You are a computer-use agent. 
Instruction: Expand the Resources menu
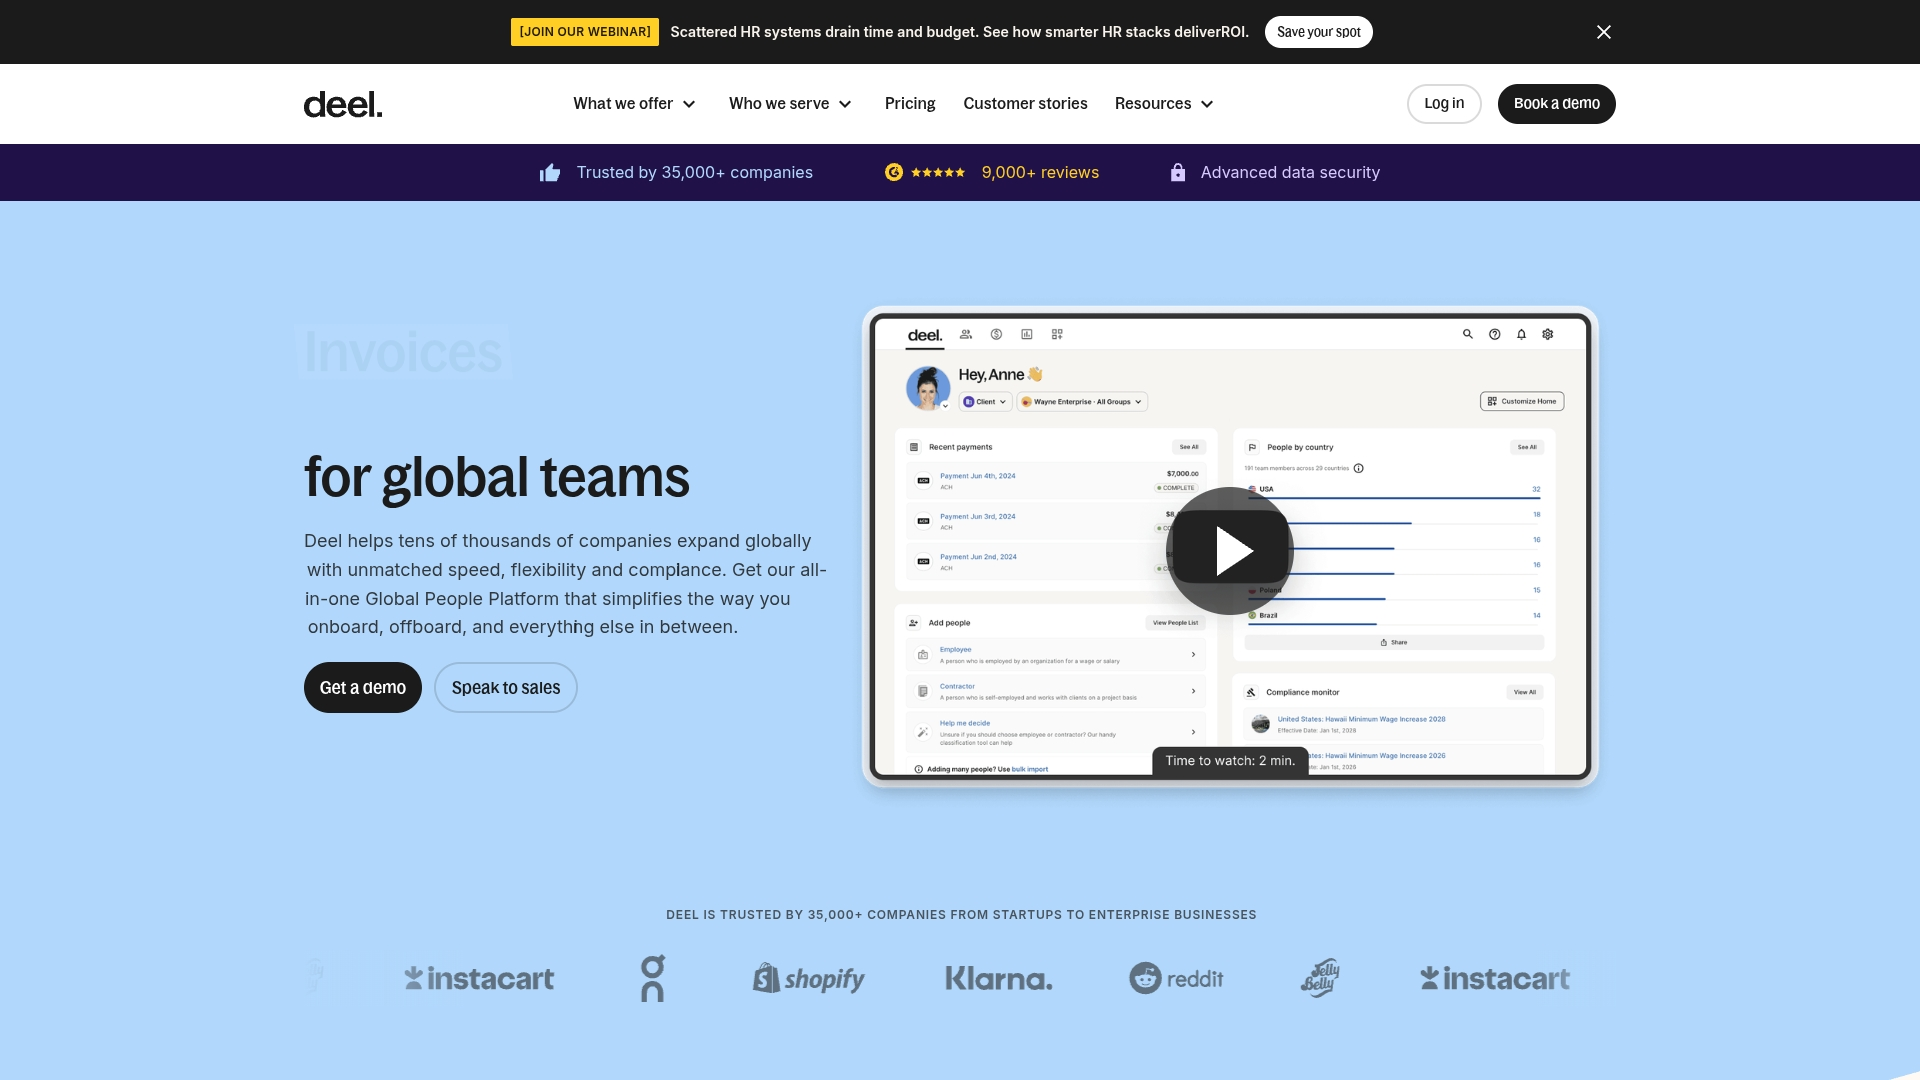(1164, 104)
